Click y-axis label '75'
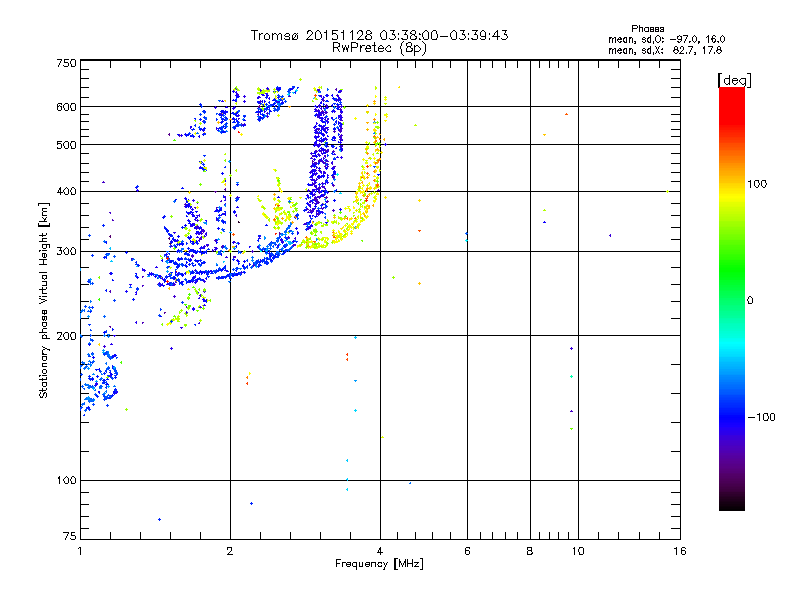Image resolution: width=800 pixels, height=600 pixels. (70, 536)
